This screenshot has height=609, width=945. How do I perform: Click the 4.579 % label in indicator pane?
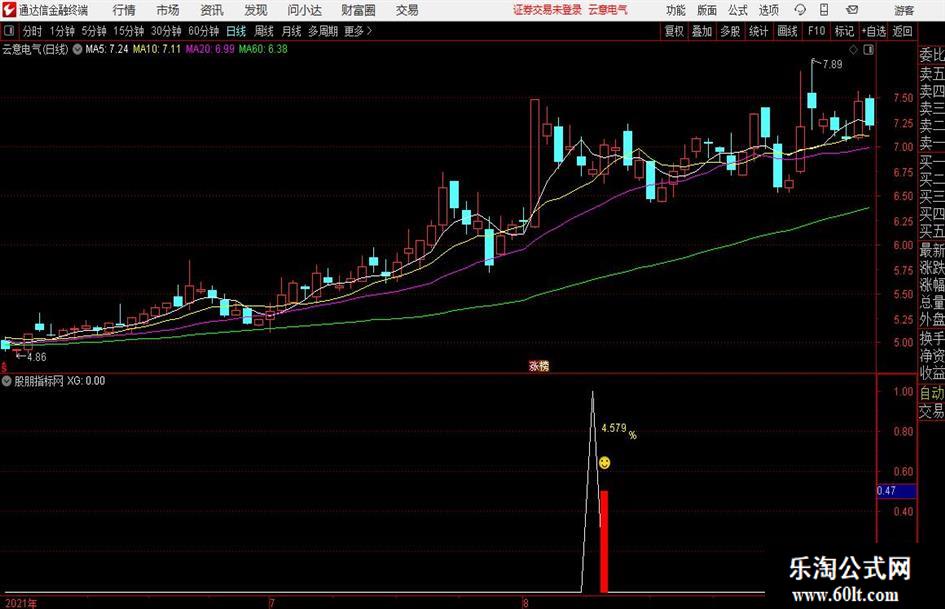(619, 430)
